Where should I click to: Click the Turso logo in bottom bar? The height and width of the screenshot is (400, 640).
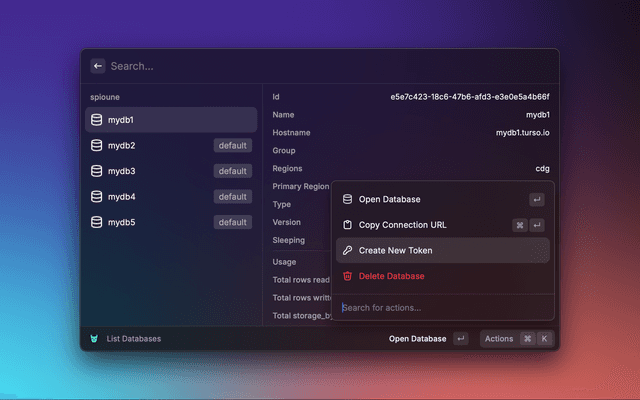pos(94,339)
